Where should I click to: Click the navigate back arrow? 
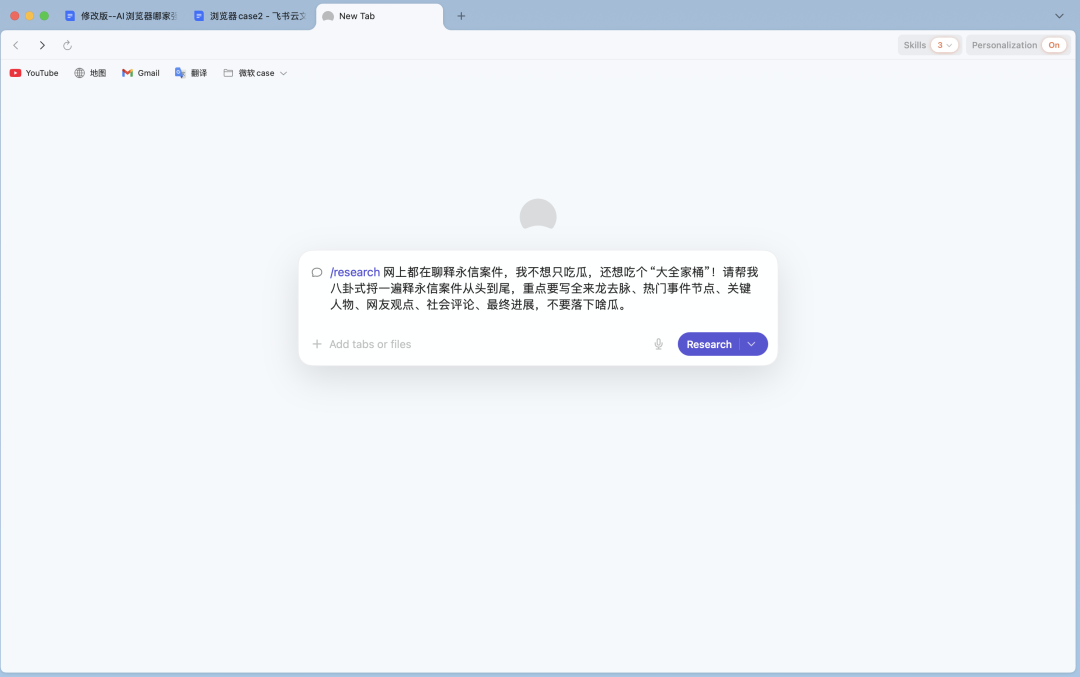coord(15,45)
